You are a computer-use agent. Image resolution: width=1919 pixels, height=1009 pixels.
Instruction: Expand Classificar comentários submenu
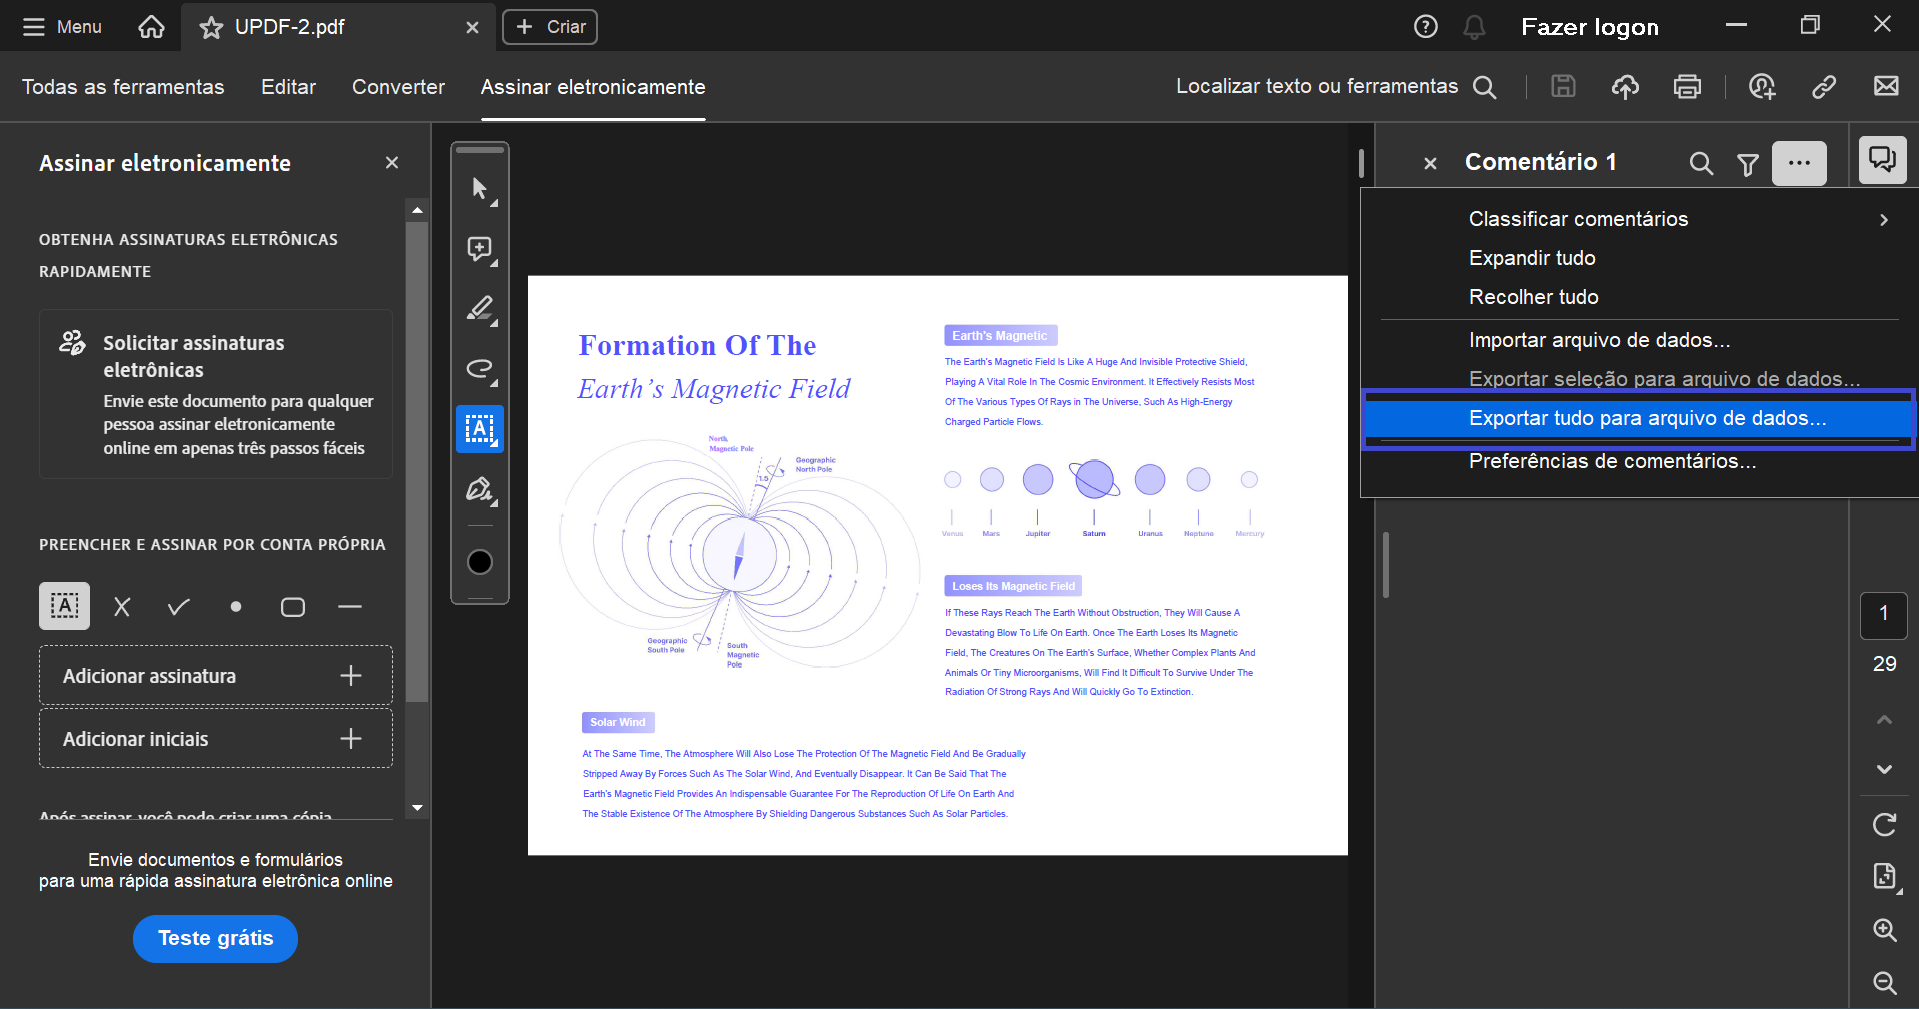pyautogui.click(x=1883, y=219)
